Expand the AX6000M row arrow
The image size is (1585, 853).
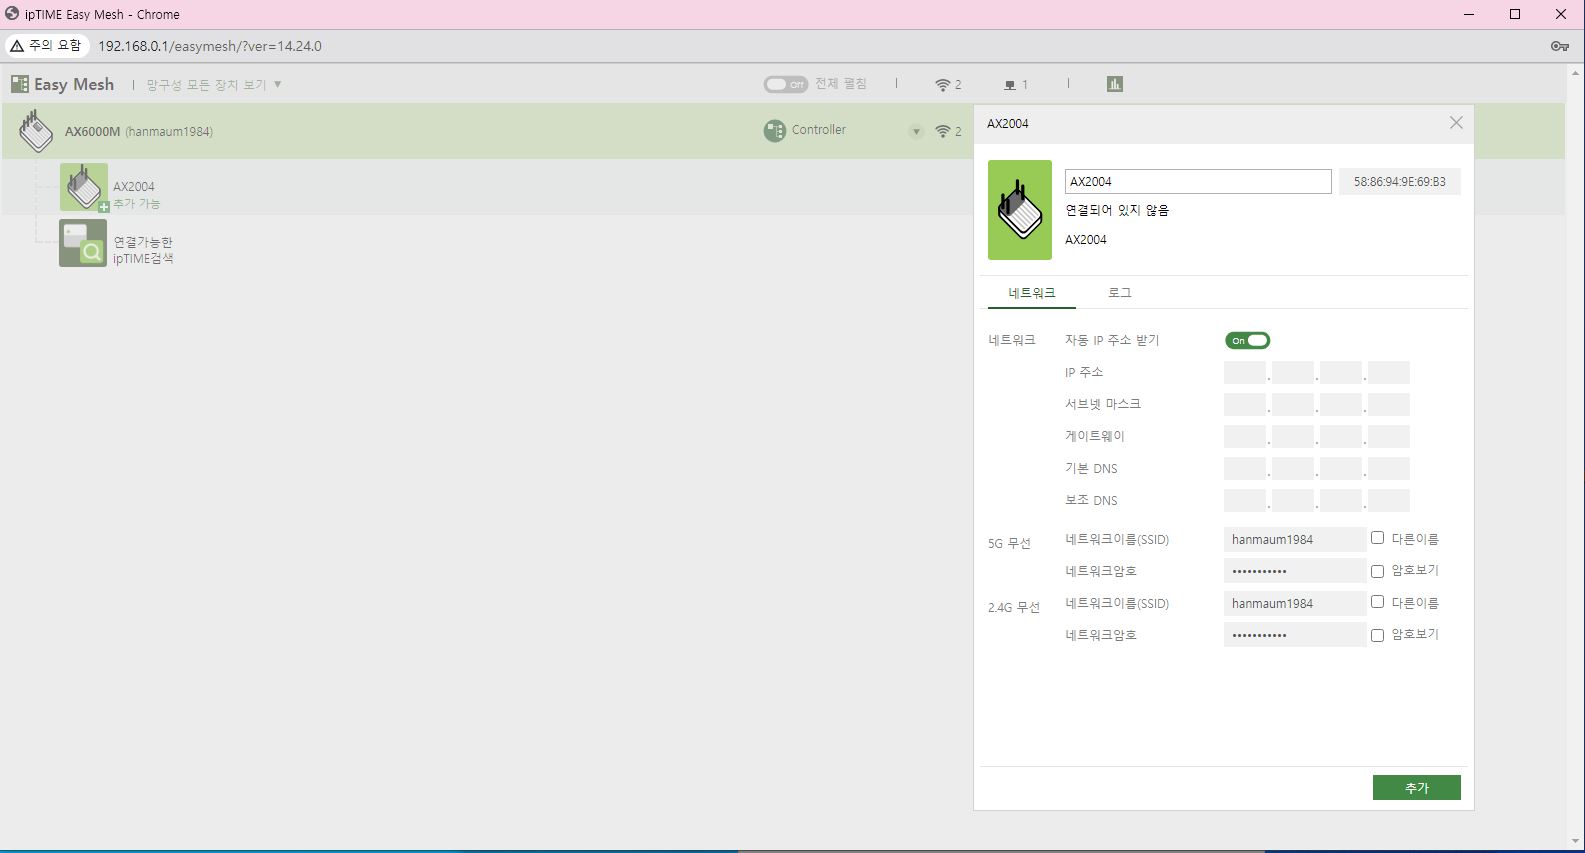916,132
